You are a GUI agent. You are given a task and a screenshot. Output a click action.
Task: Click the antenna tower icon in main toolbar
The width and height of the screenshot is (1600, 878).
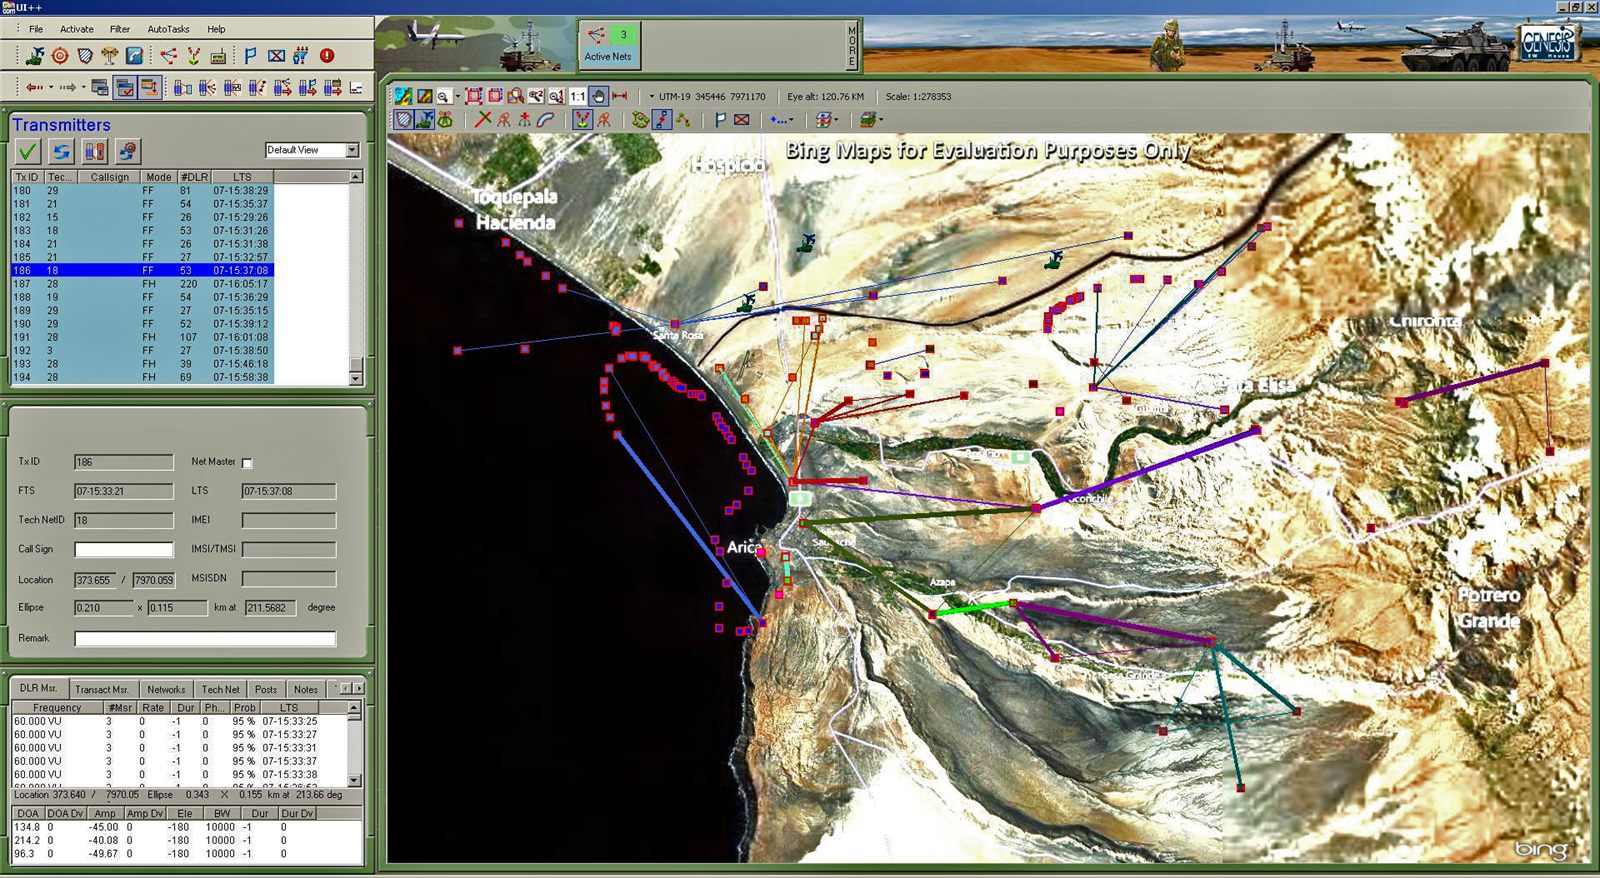point(109,56)
